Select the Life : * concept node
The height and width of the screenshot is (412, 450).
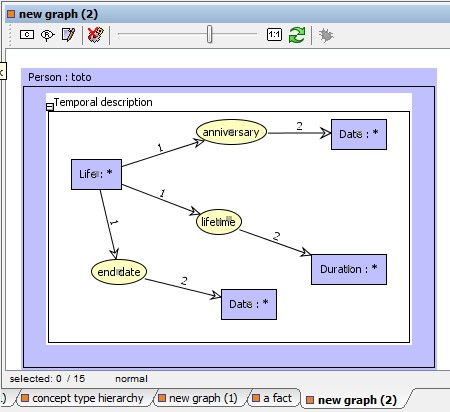pyautogui.click(x=96, y=174)
